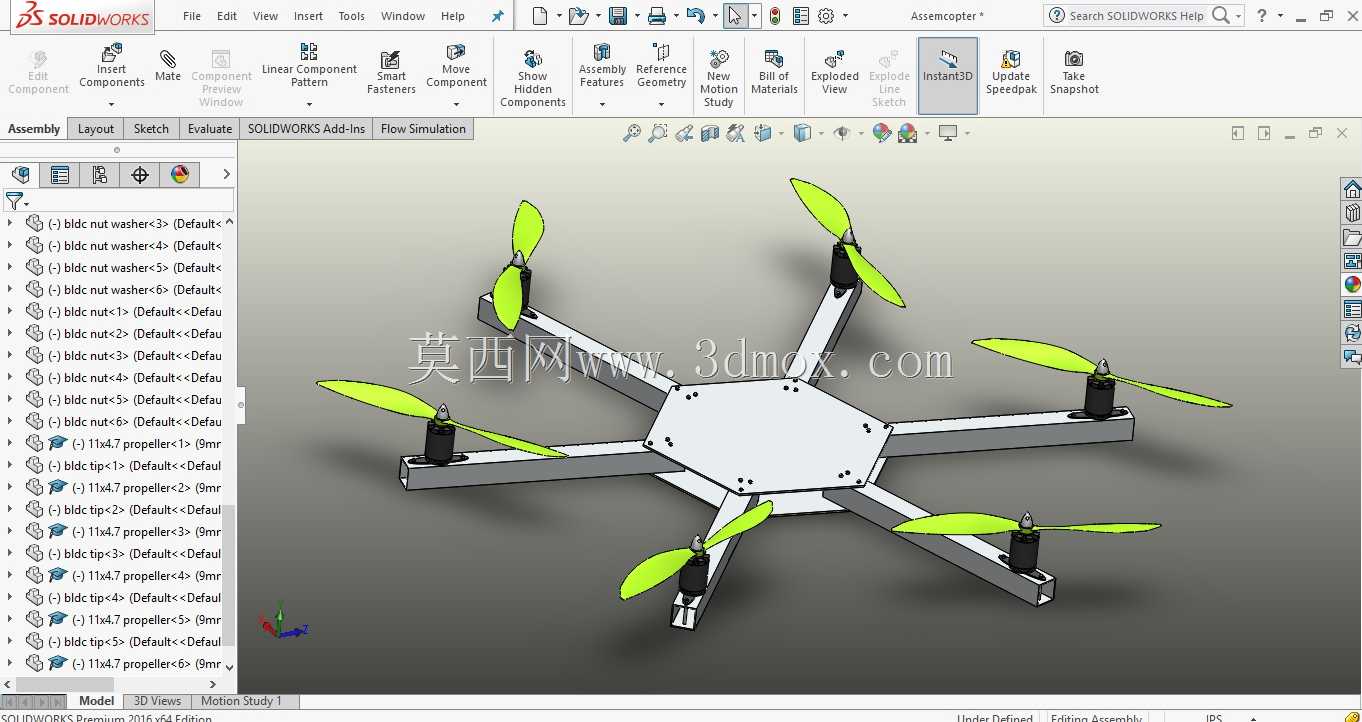This screenshot has width=1362, height=722.
Task: Open the DisplayManager tab
Action: pos(180,175)
